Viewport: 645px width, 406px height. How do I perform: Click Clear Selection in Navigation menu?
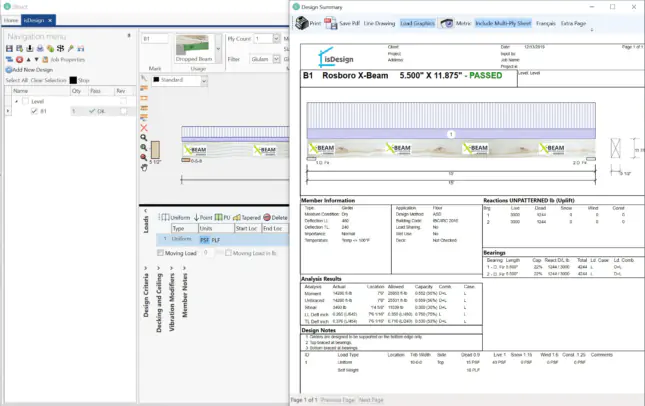tap(49, 80)
